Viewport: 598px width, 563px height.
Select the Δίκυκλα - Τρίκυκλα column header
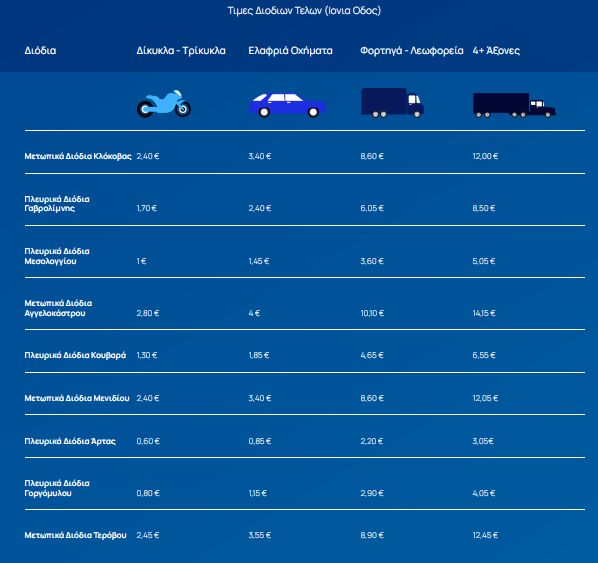tap(181, 50)
